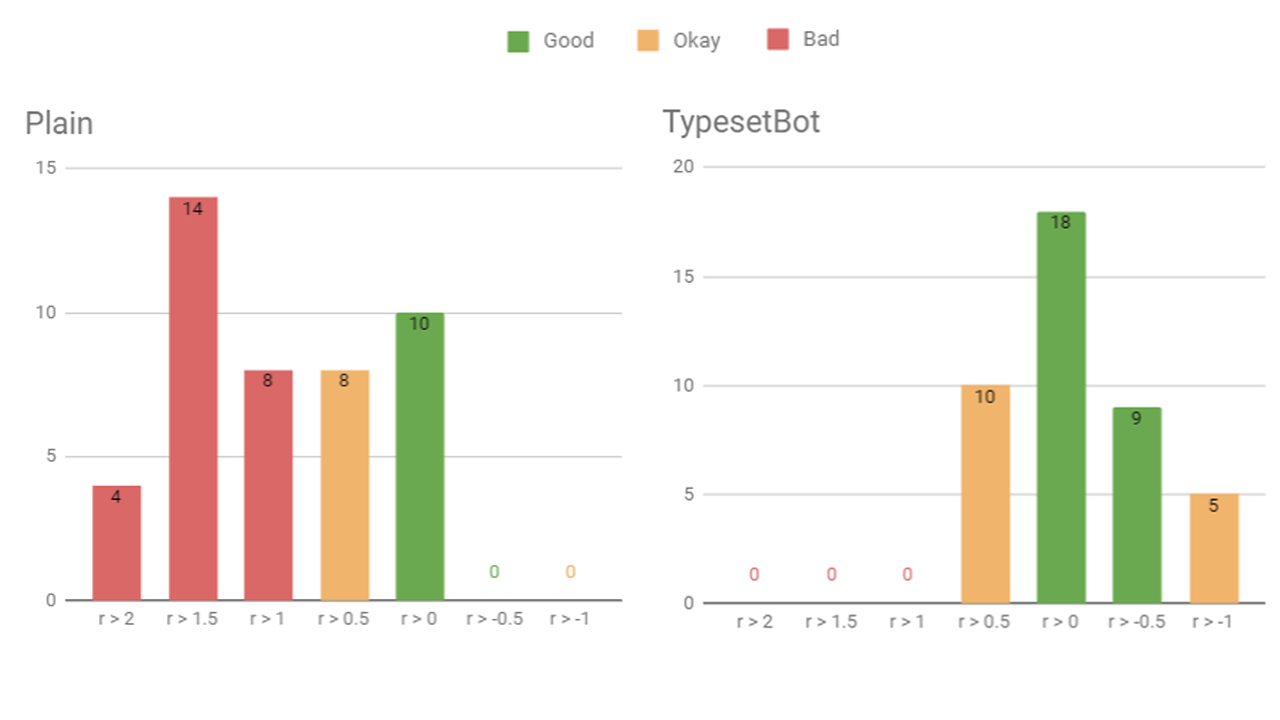Click the r > 1.5 axis label in Plain

point(193,619)
